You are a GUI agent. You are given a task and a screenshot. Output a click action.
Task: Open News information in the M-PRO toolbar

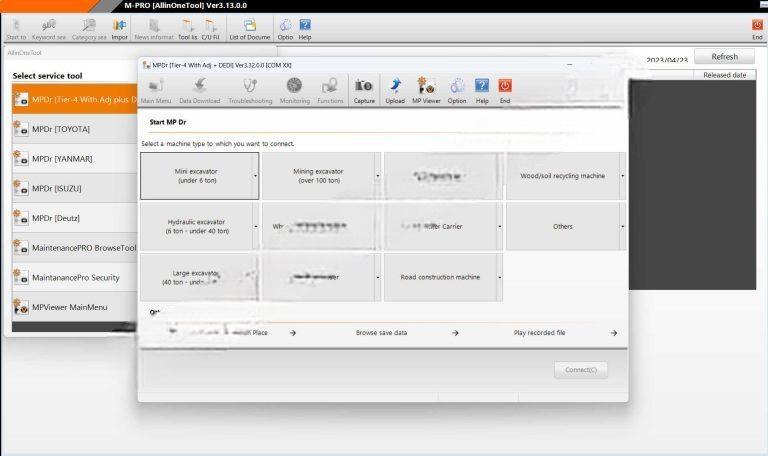click(154, 30)
